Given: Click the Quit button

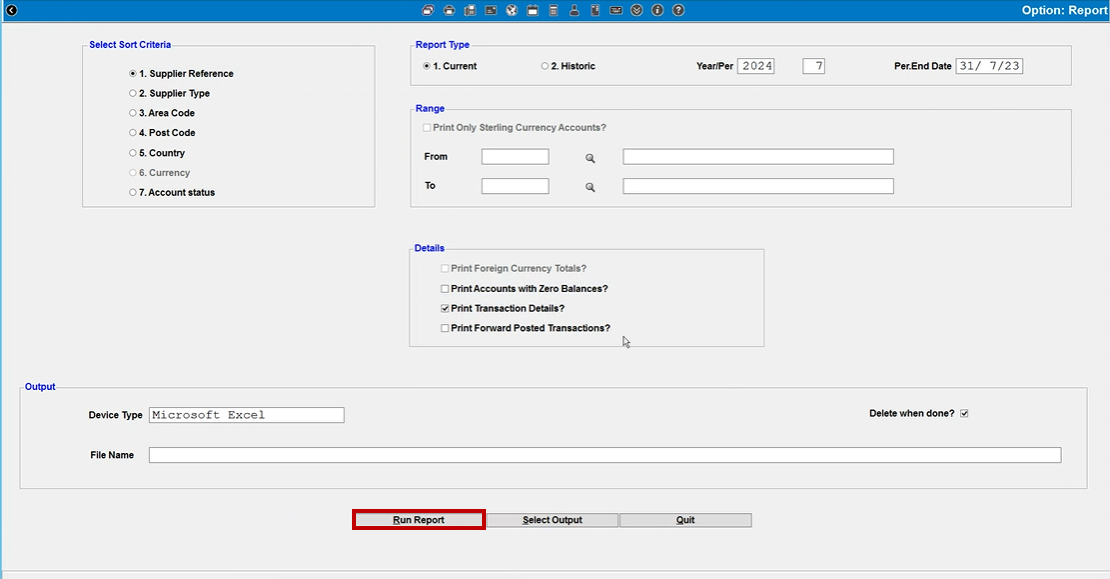Looking at the screenshot, I should (685, 520).
